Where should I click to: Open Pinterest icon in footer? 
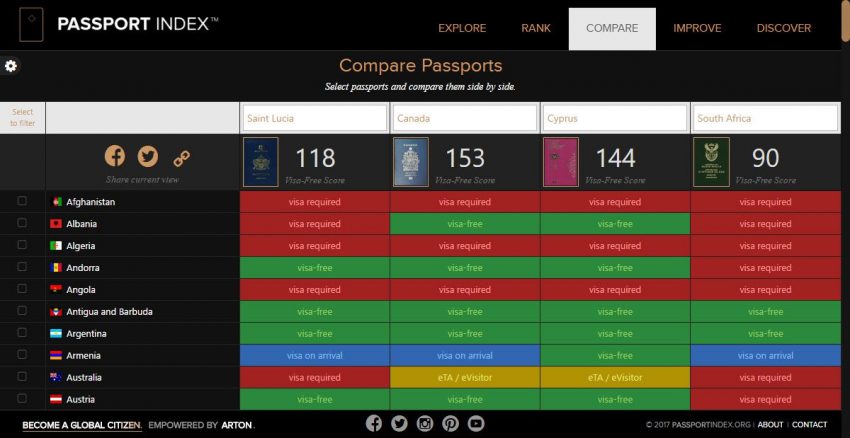point(451,423)
